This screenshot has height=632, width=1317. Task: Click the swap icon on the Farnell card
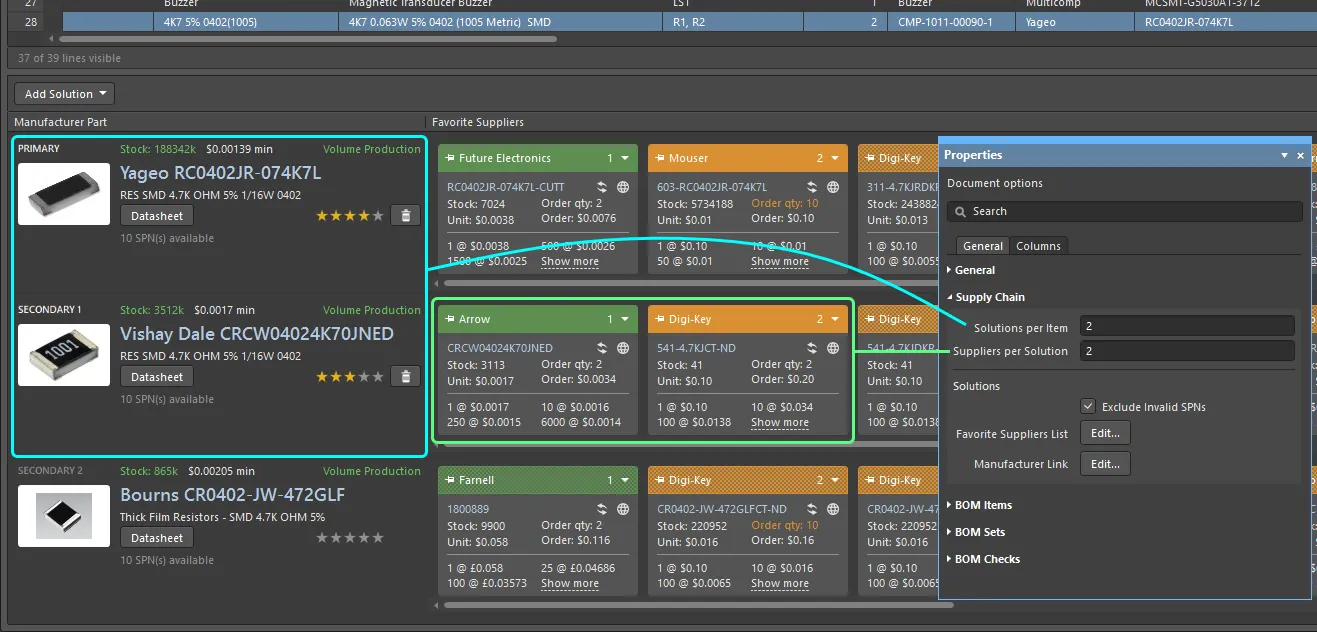pos(603,509)
